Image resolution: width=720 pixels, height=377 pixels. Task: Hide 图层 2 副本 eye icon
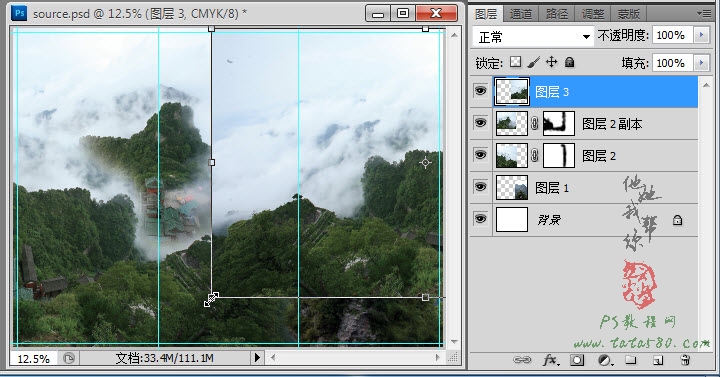coord(480,123)
